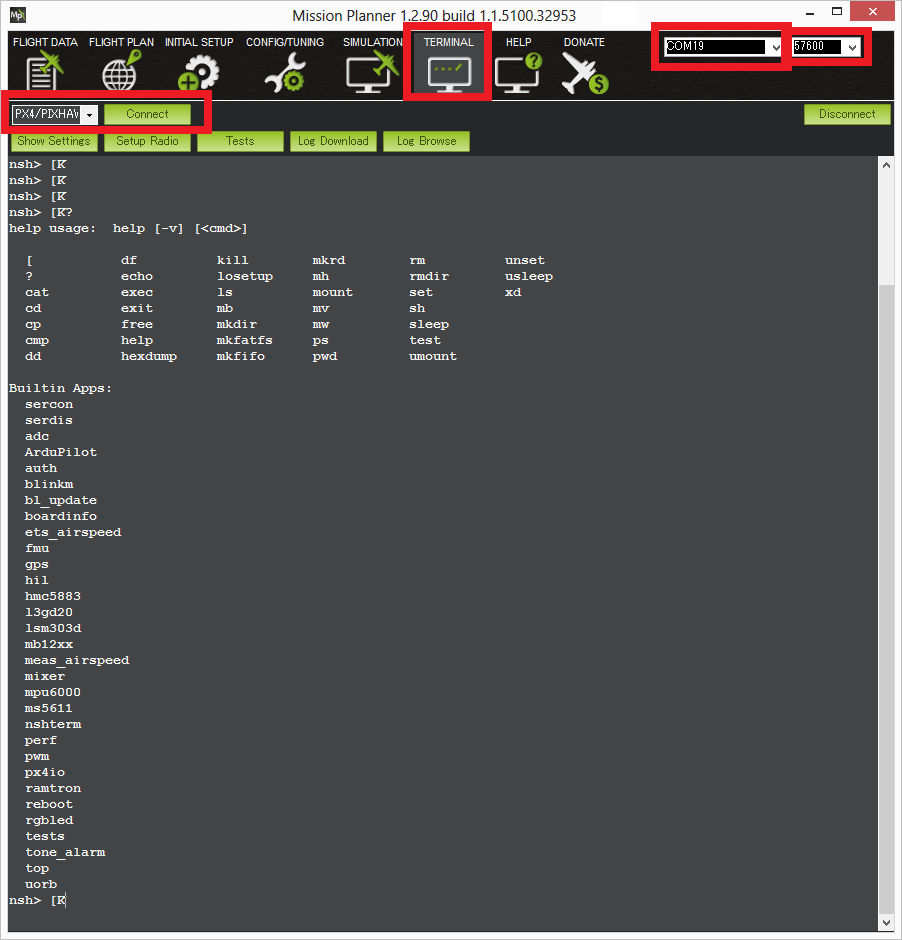Screen dimensions: 902x940
Task: Expand the PX4/PIXHAWK board type dropdown
Action: (90, 115)
